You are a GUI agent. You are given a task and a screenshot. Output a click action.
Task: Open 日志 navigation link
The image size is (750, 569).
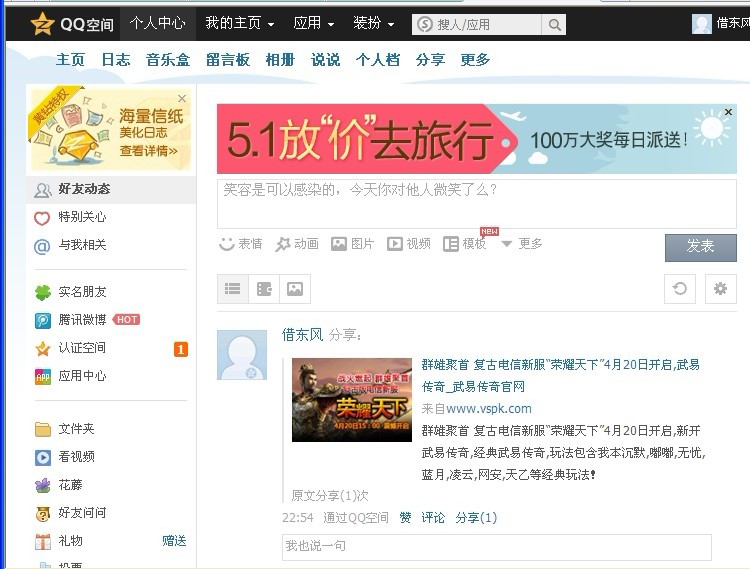116,60
